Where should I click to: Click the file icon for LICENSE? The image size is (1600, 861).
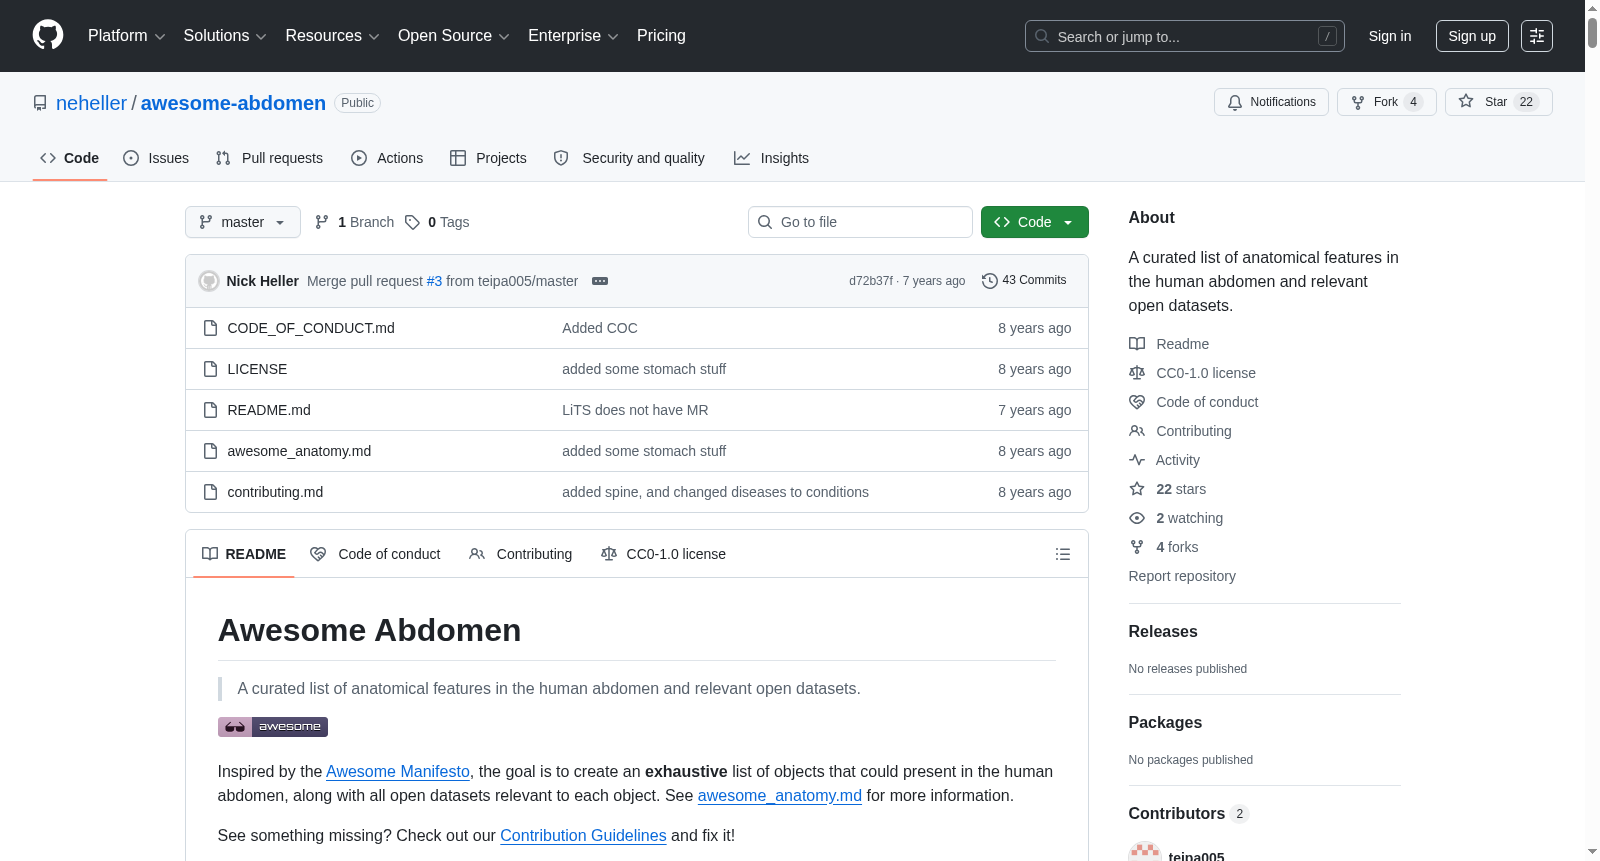[x=210, y=369]
